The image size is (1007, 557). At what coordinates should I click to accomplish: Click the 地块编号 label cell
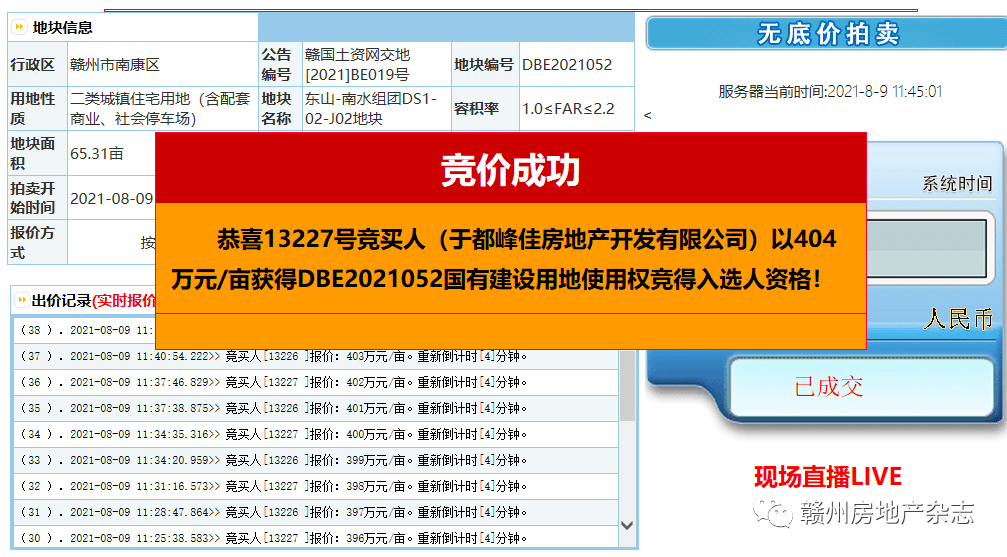(485, 64)
